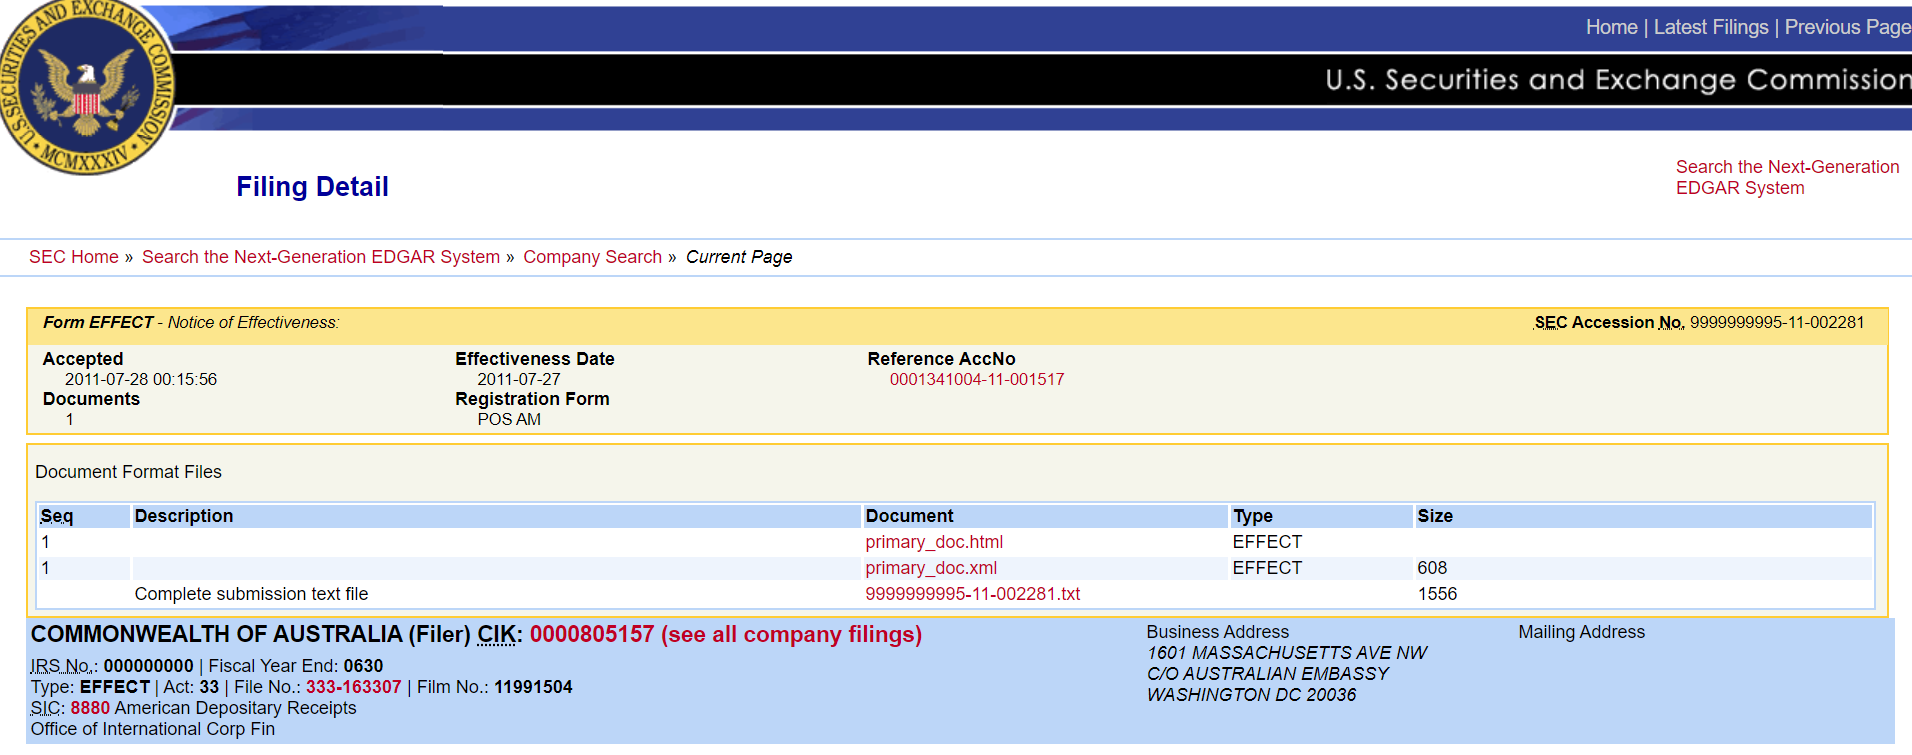Select C/O AUSTRALIAN EMBASSY address line
The width and height of the screenshot is (1912, 755).
point(1268,674)
